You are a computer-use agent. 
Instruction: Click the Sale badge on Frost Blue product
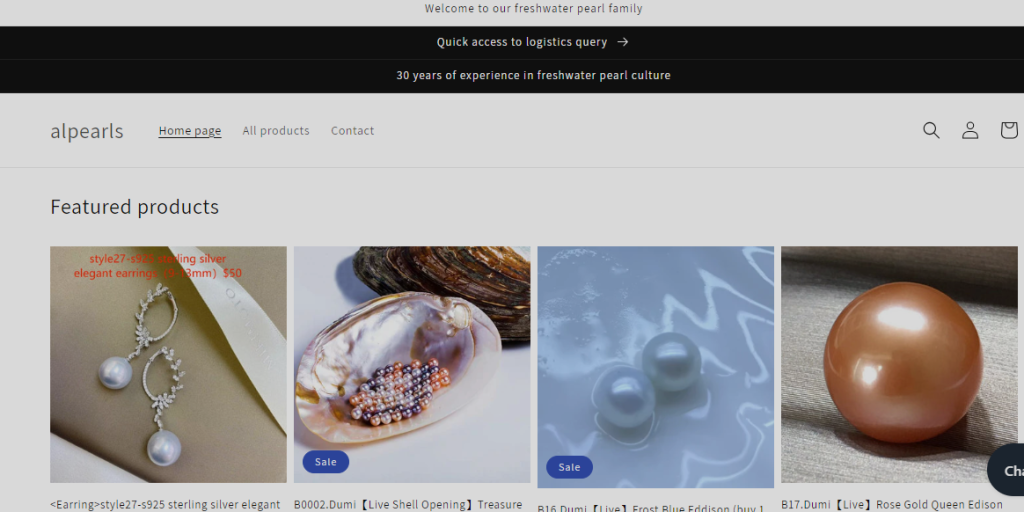point(569,467)
